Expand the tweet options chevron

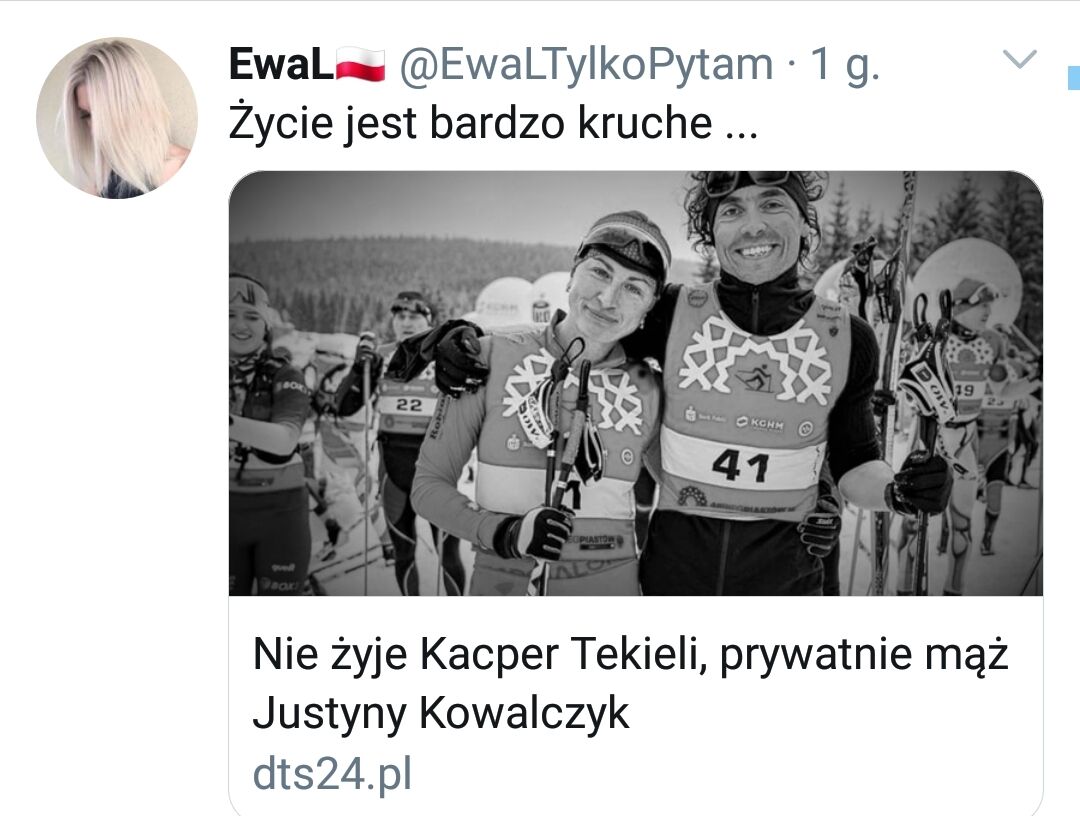[1019, 59]
